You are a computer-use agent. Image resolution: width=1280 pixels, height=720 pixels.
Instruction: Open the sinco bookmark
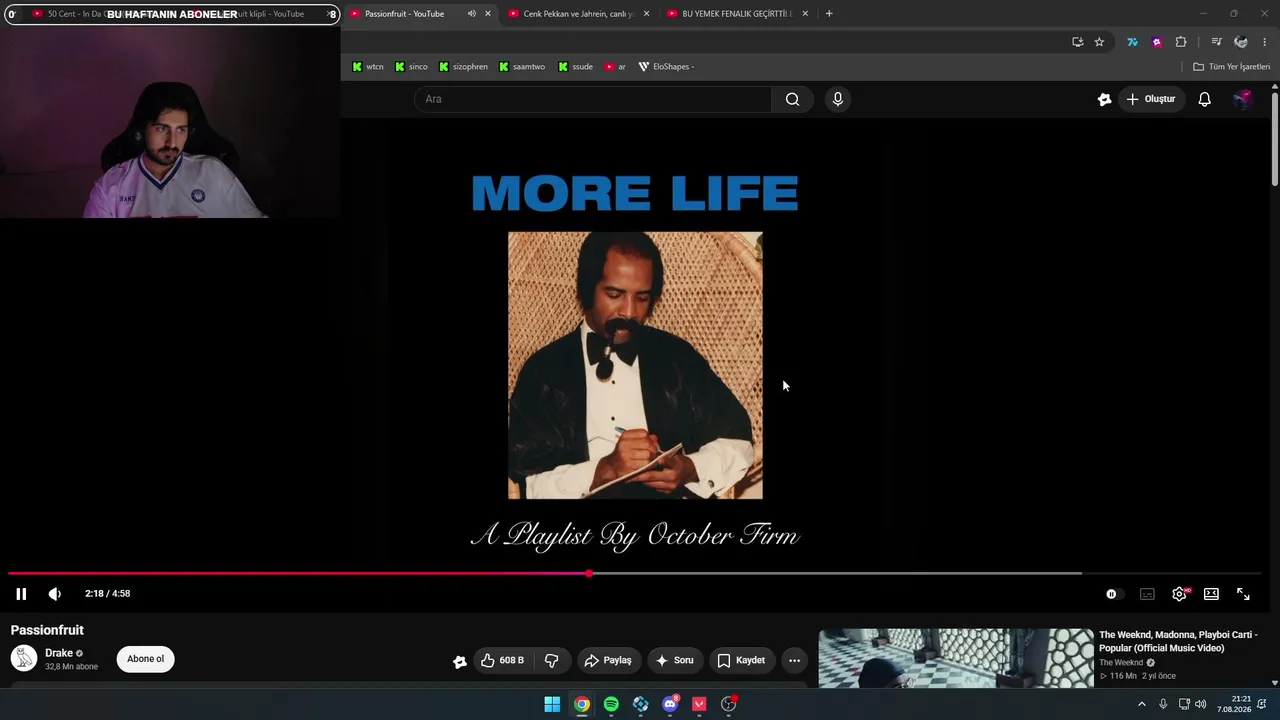click(x=411, y=67)
